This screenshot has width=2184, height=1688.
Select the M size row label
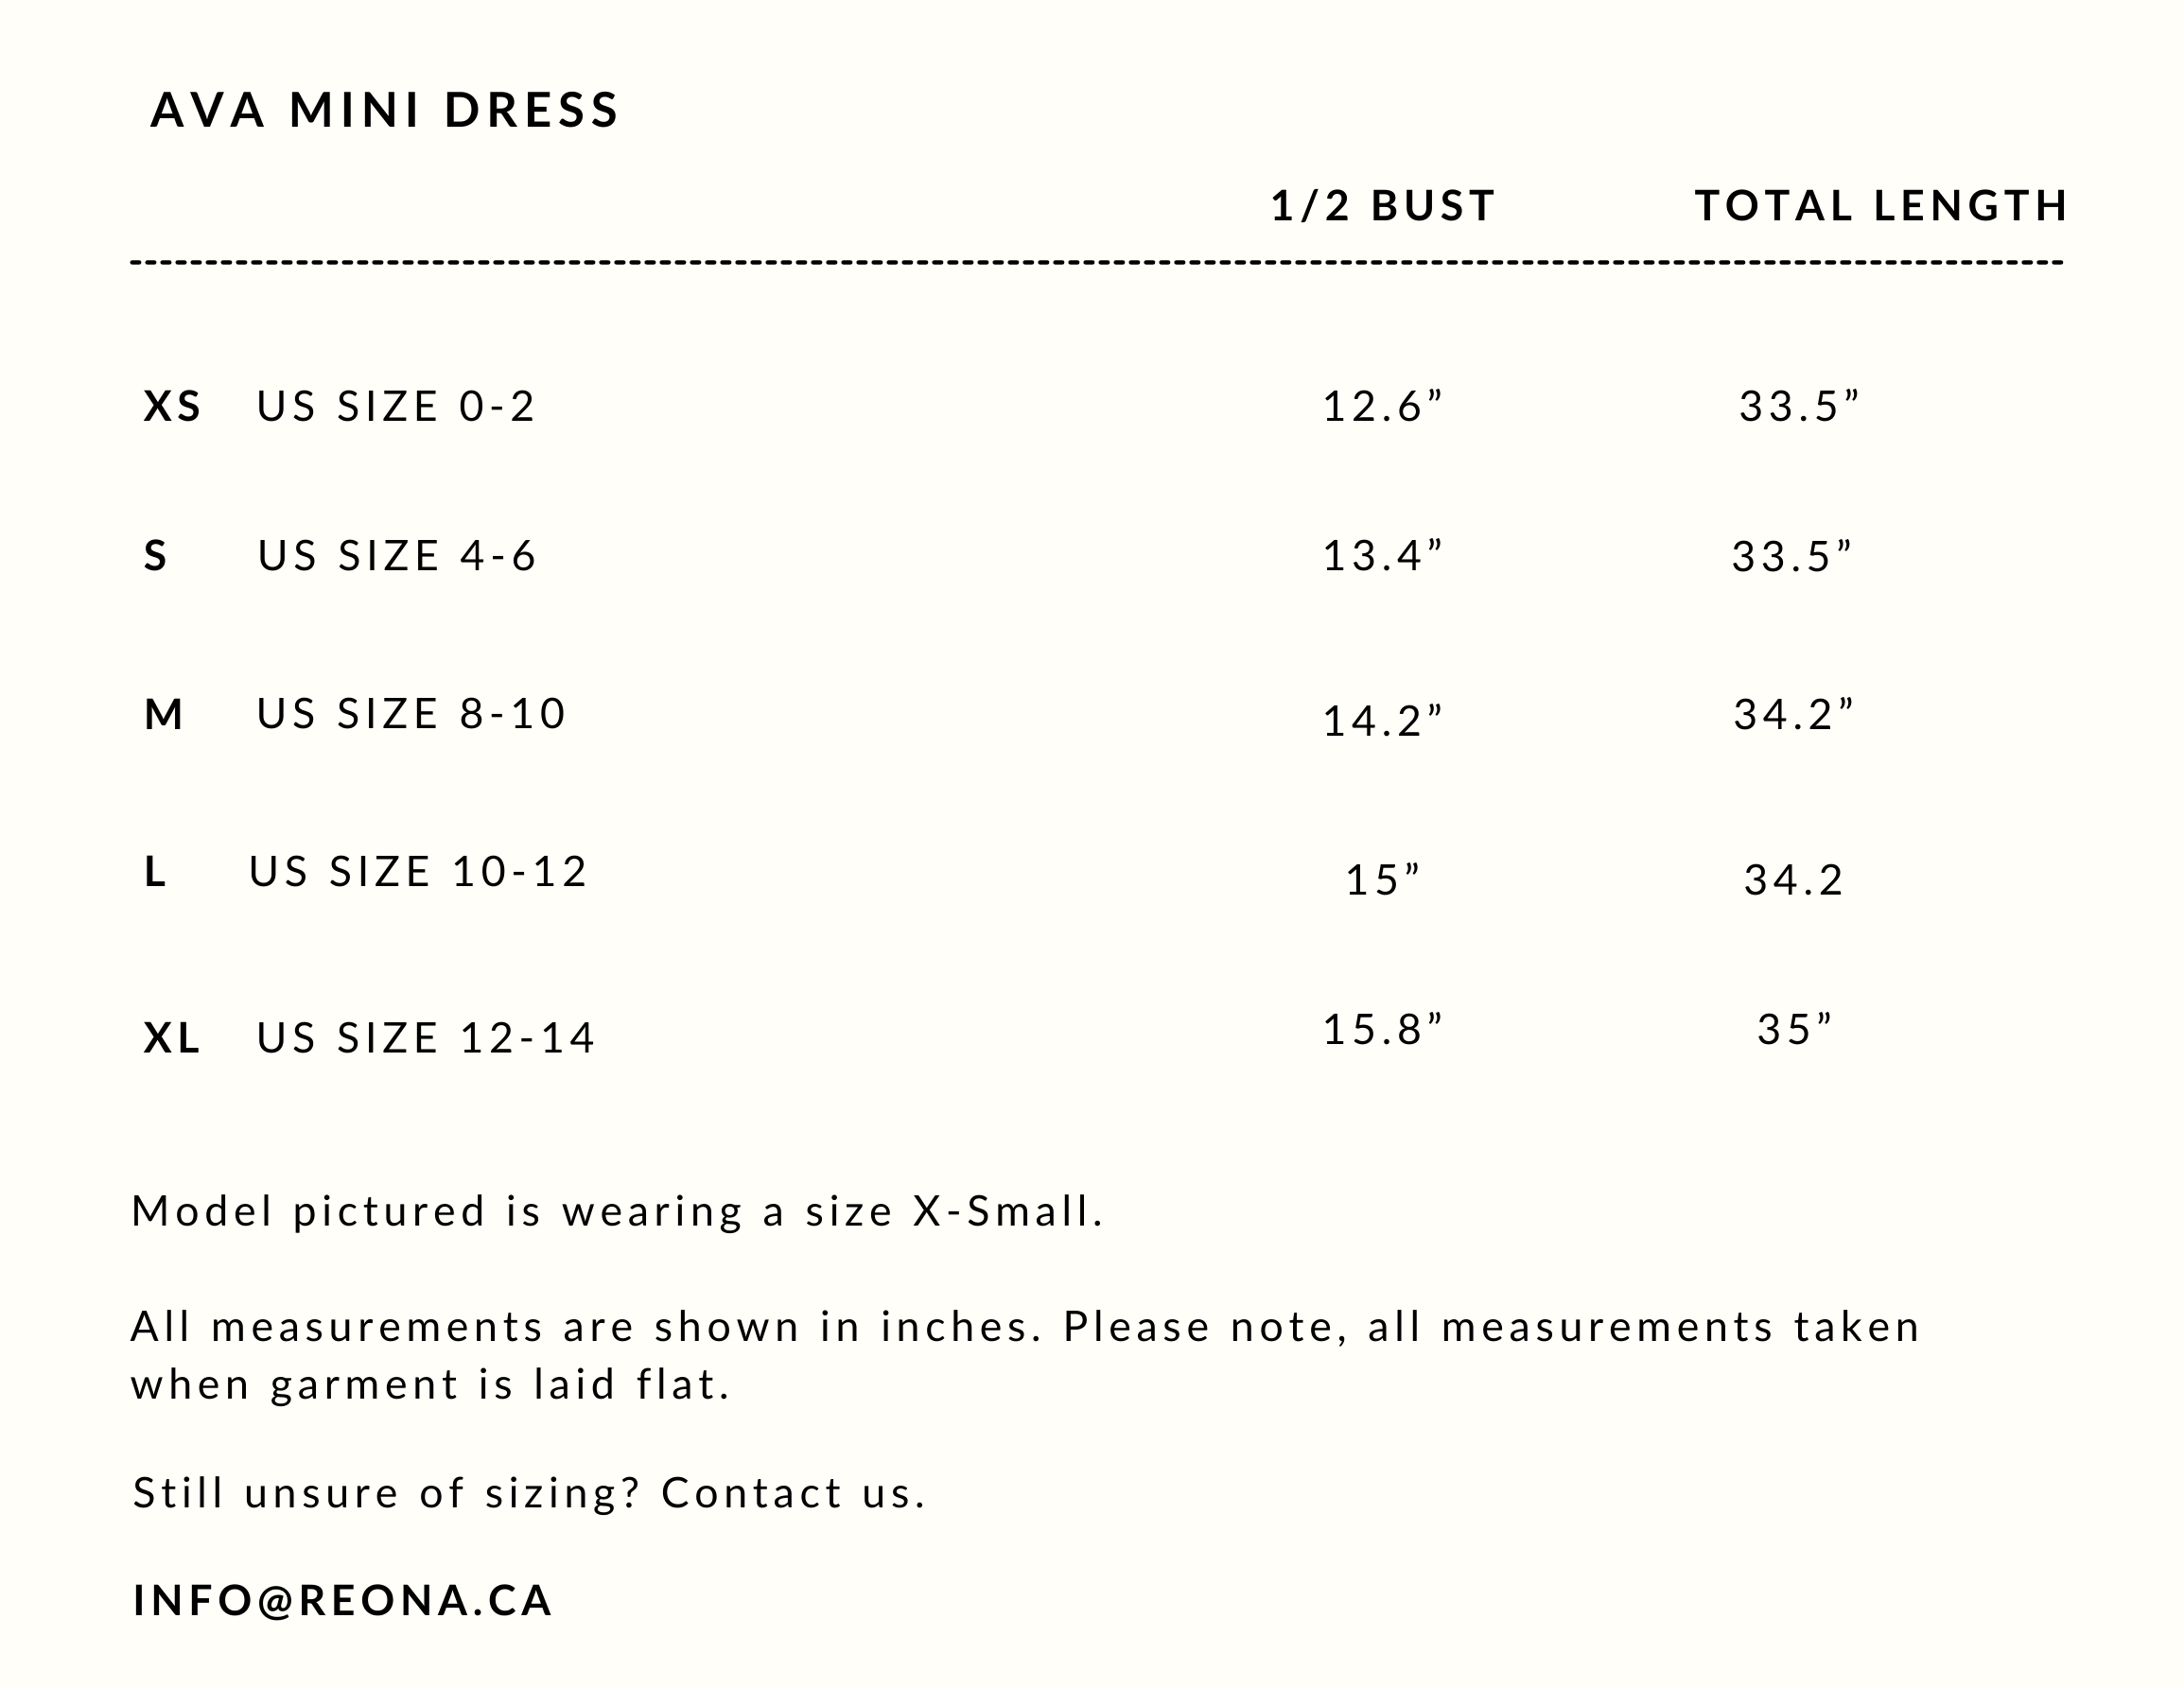pos(164,715)
